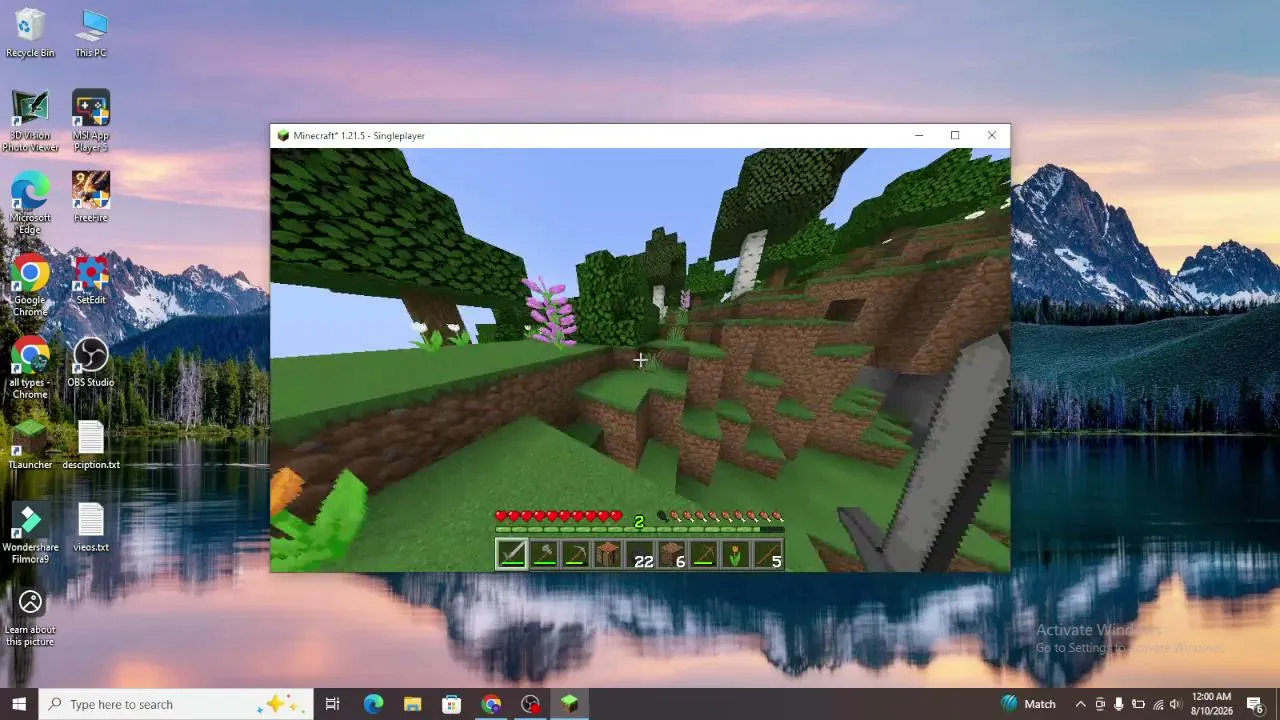Open File Explorer from the taskbar

click(x=412, y=704)
